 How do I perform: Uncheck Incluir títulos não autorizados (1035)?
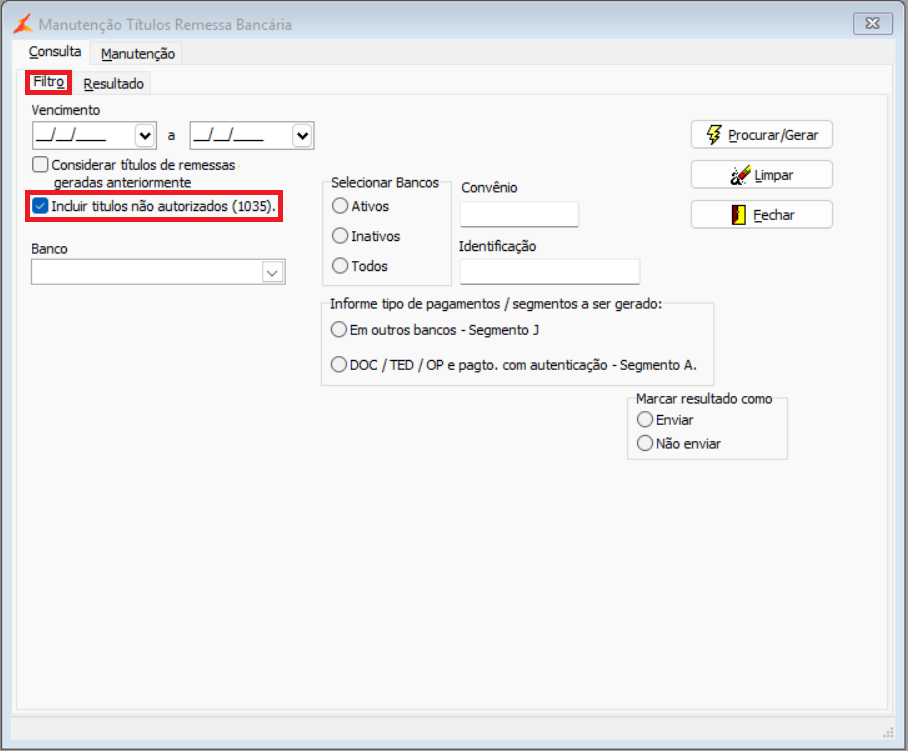pos(40,206)
